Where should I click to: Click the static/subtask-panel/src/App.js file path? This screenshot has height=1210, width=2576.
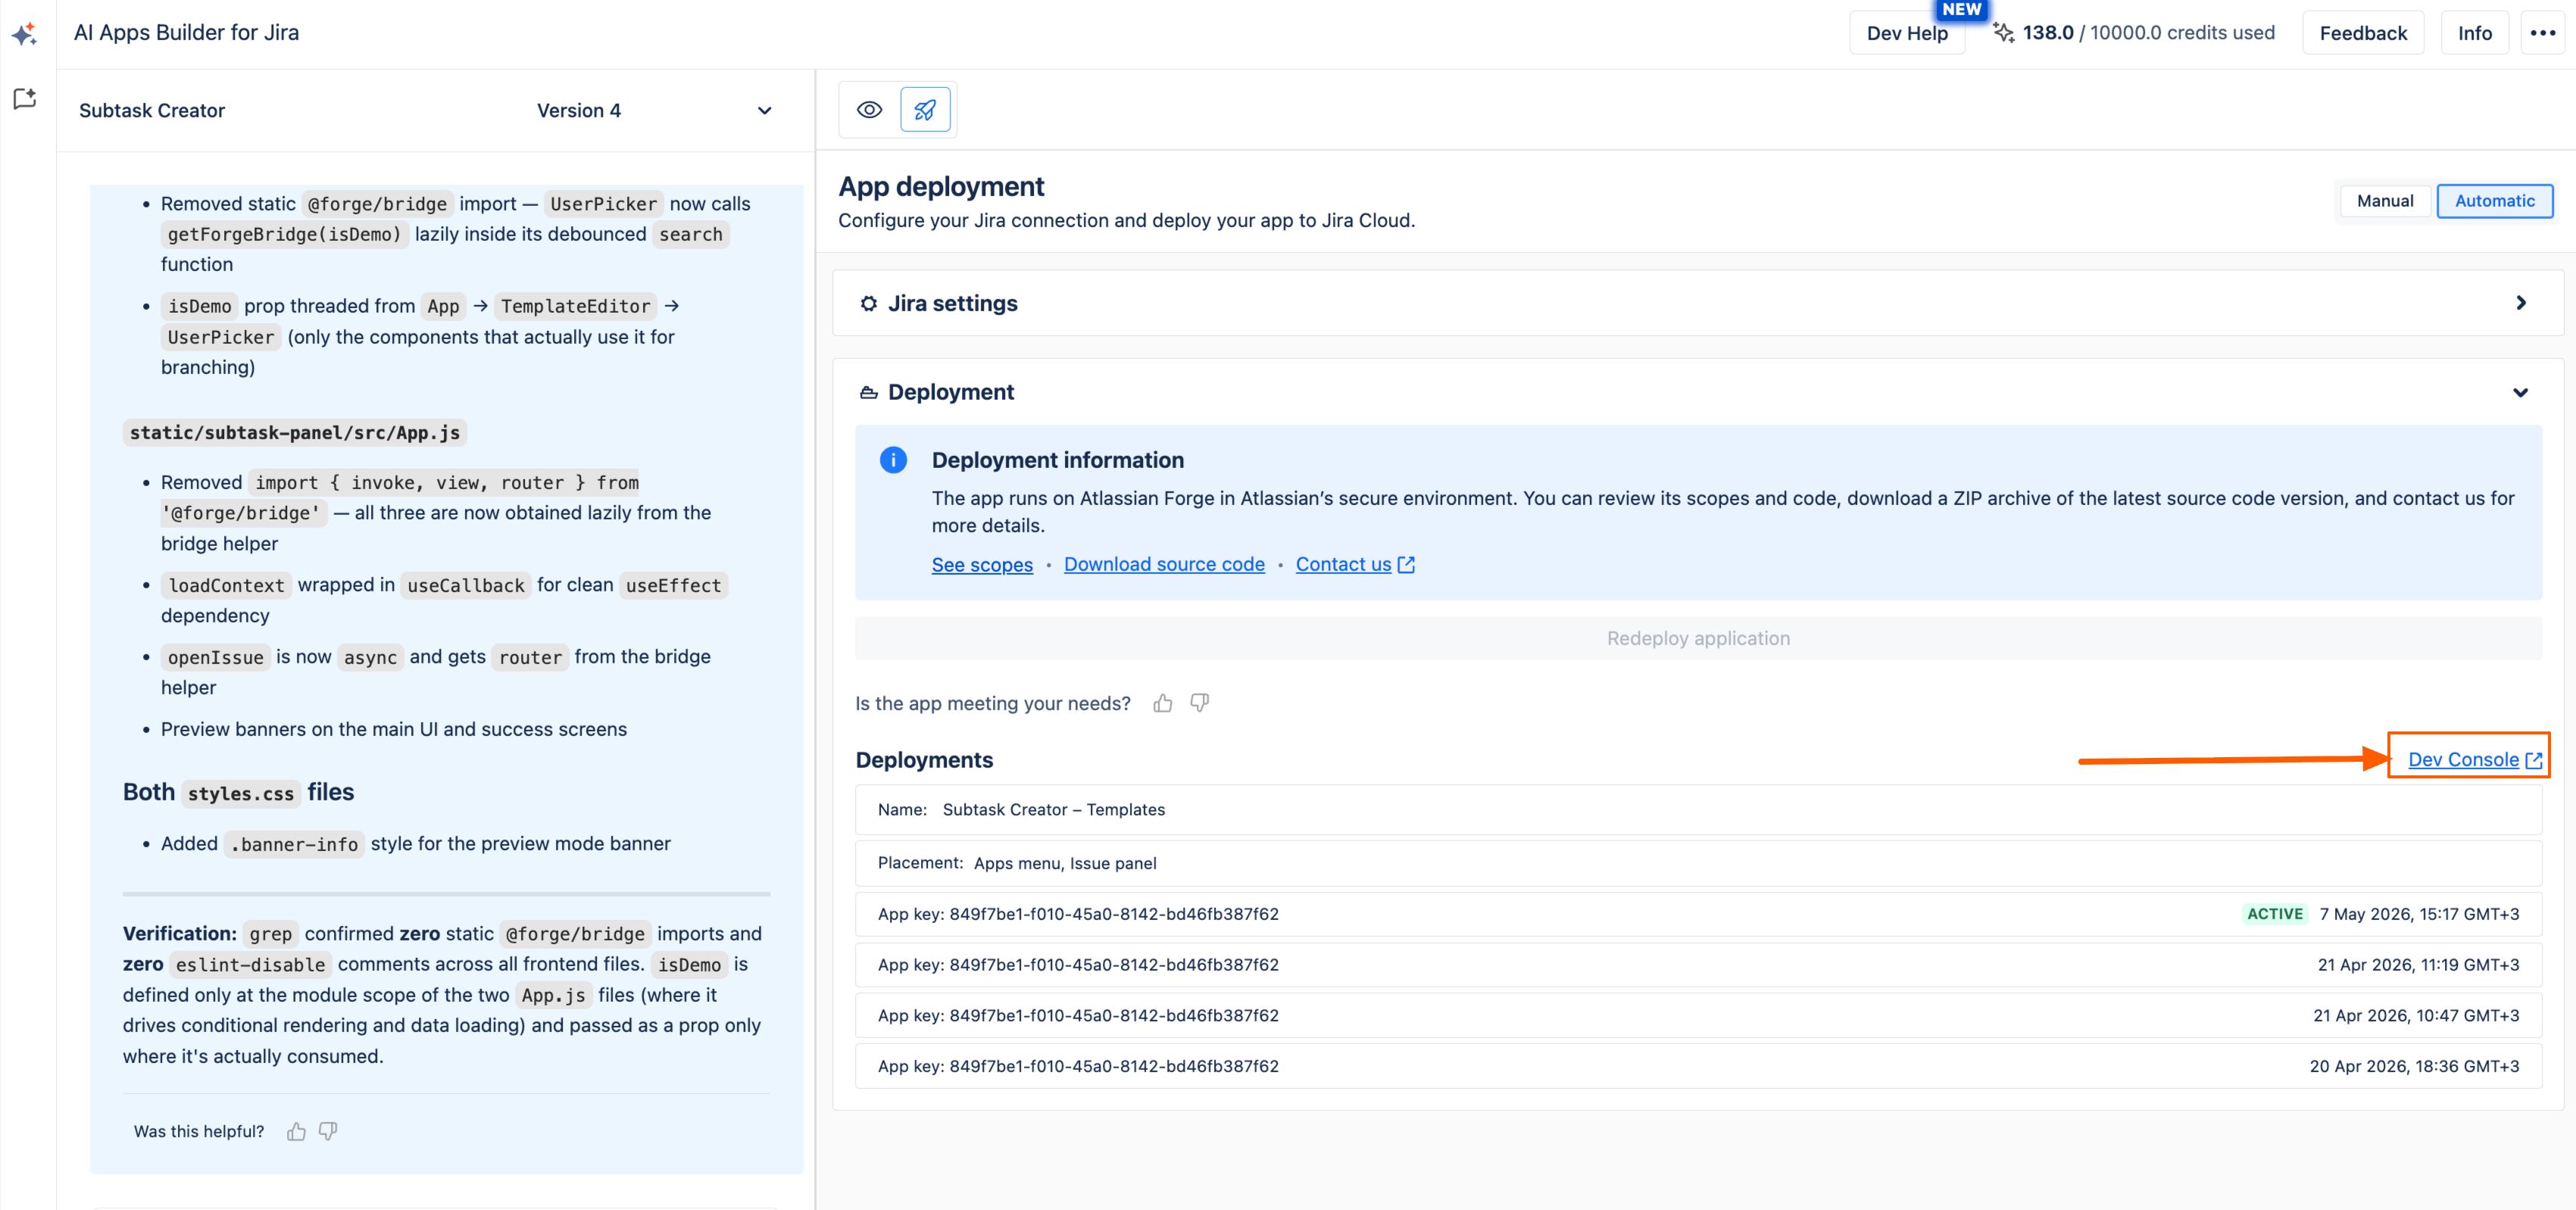pyautogui.click(x=295, y=433)
